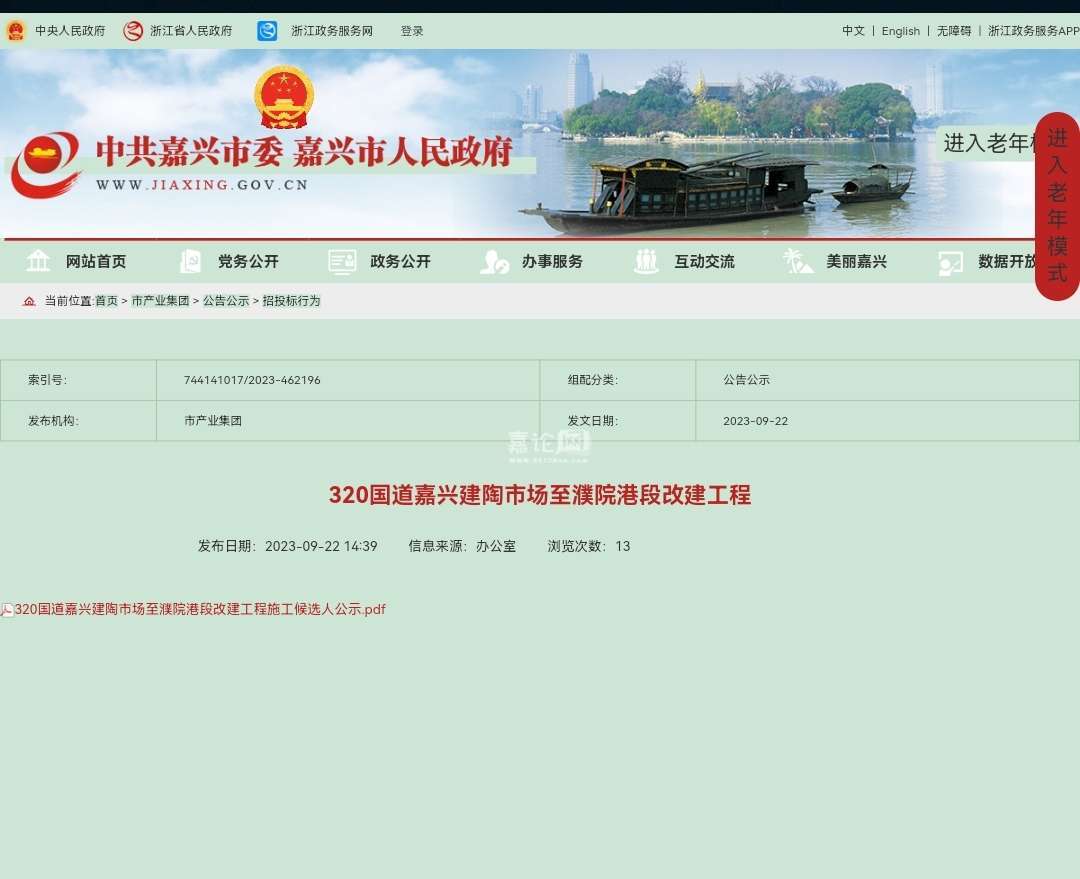Click the 网站首页 building icon
The width and height of the screenshot is (1080, 879).
click(x=38, y=261)
